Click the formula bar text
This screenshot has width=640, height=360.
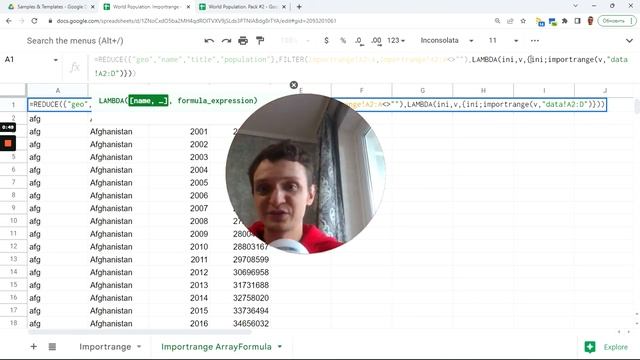(361, 66)
